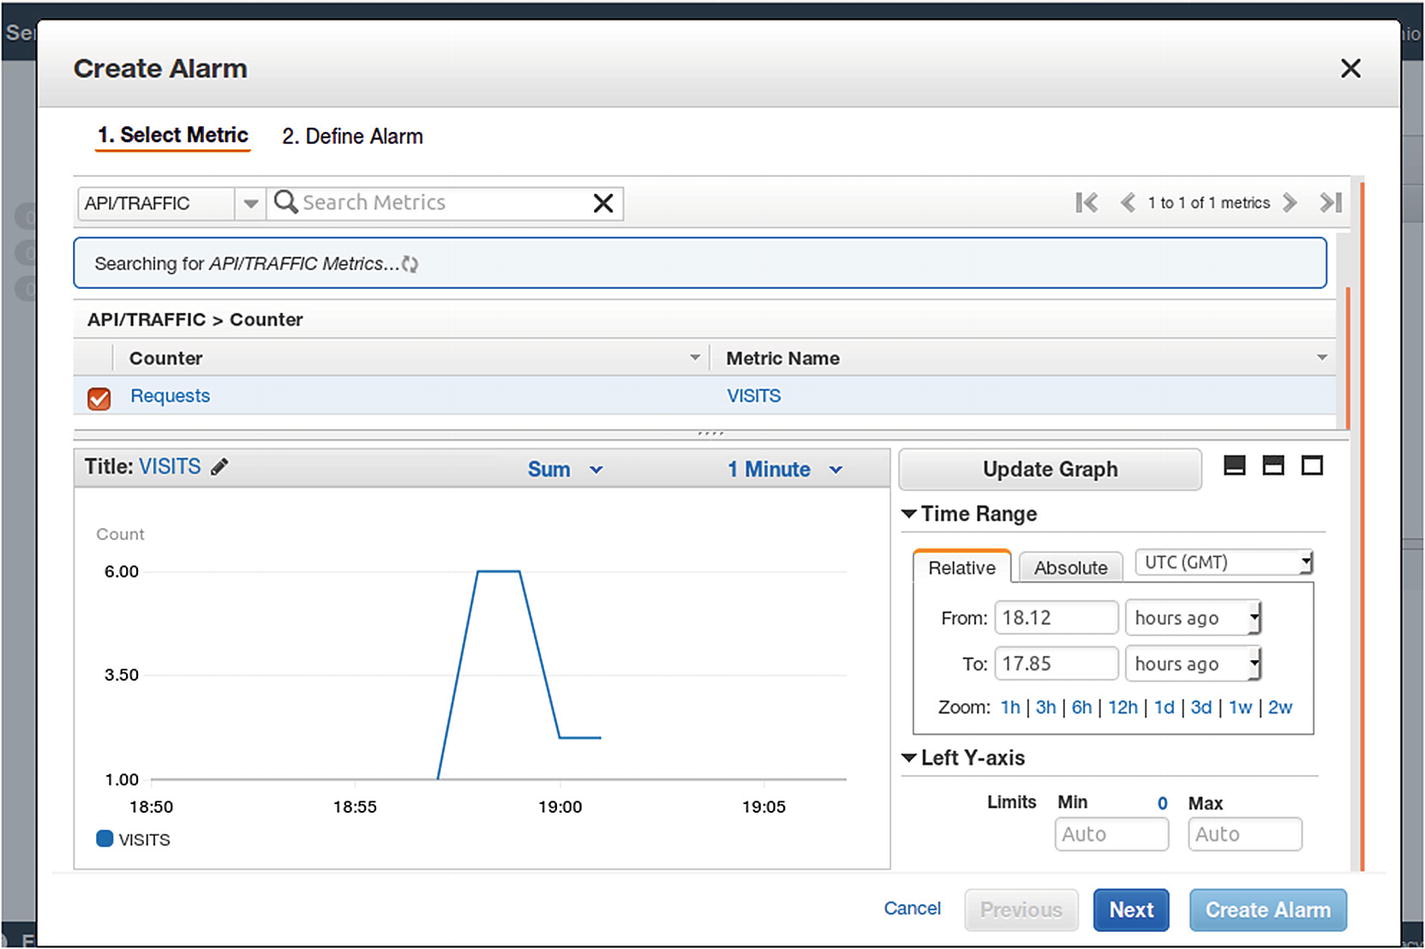Go to the previous metrics page arrow

[1127, 203]
